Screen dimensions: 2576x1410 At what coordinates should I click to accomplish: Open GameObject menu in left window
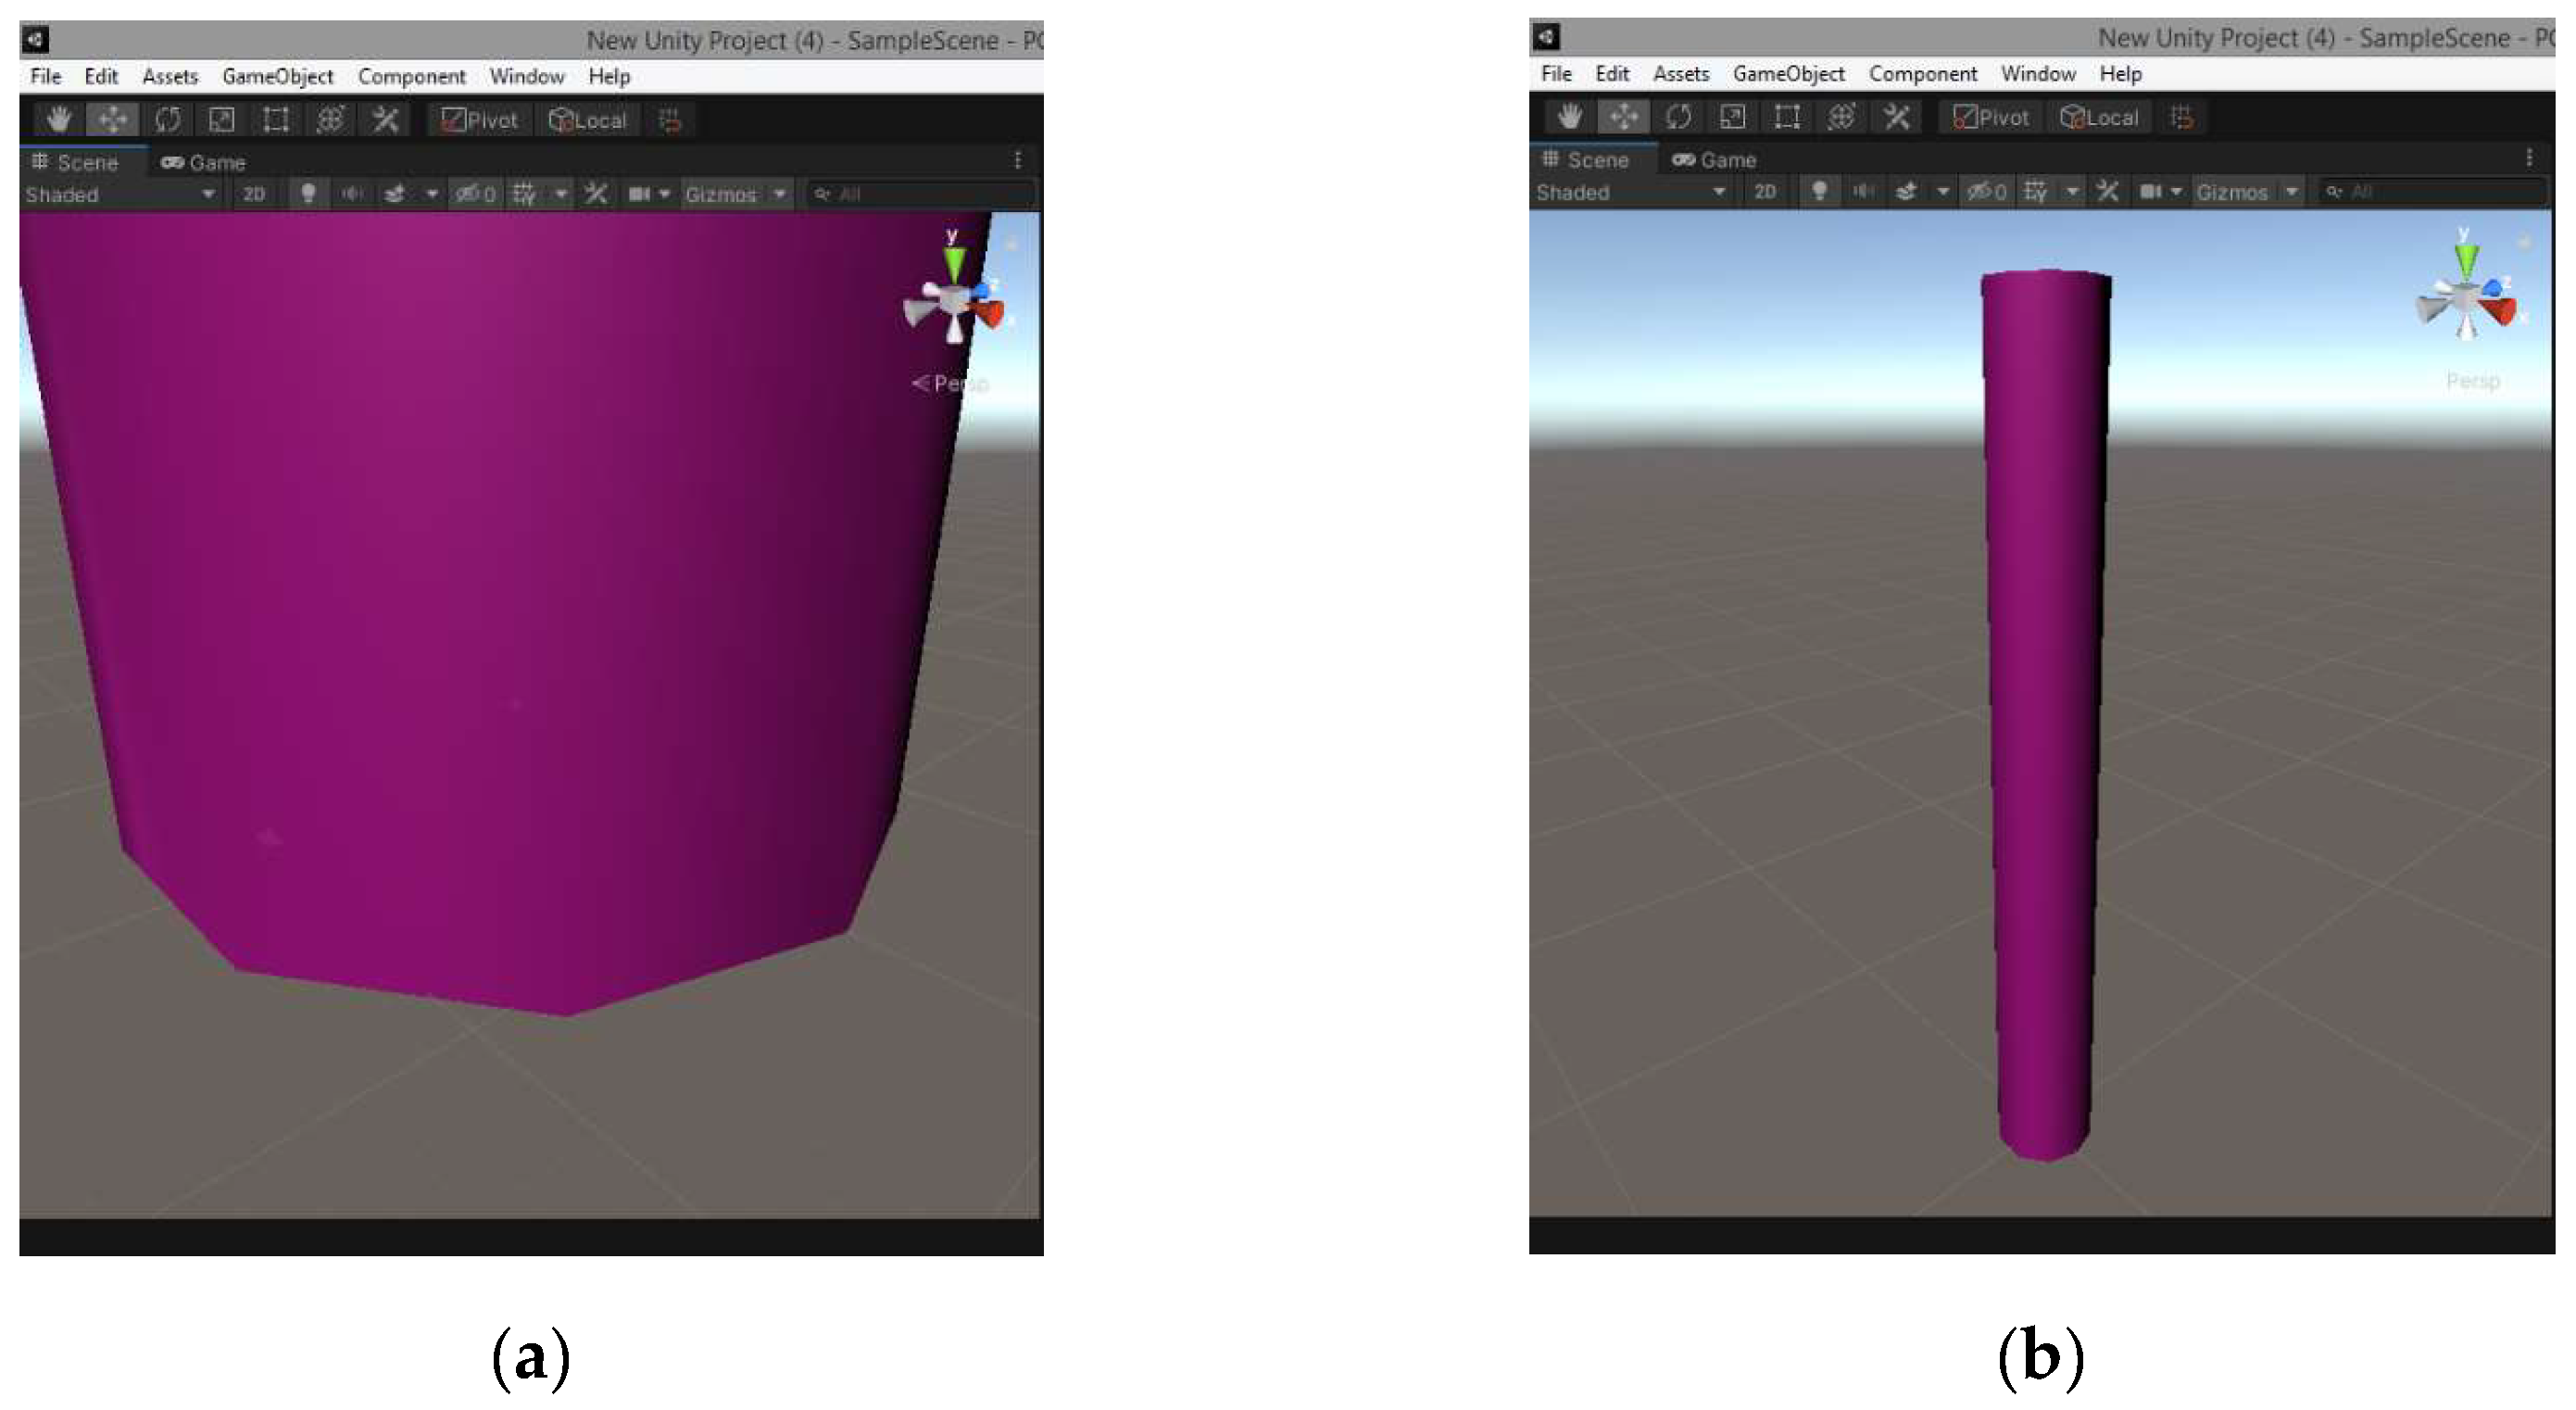coord(277,76)
